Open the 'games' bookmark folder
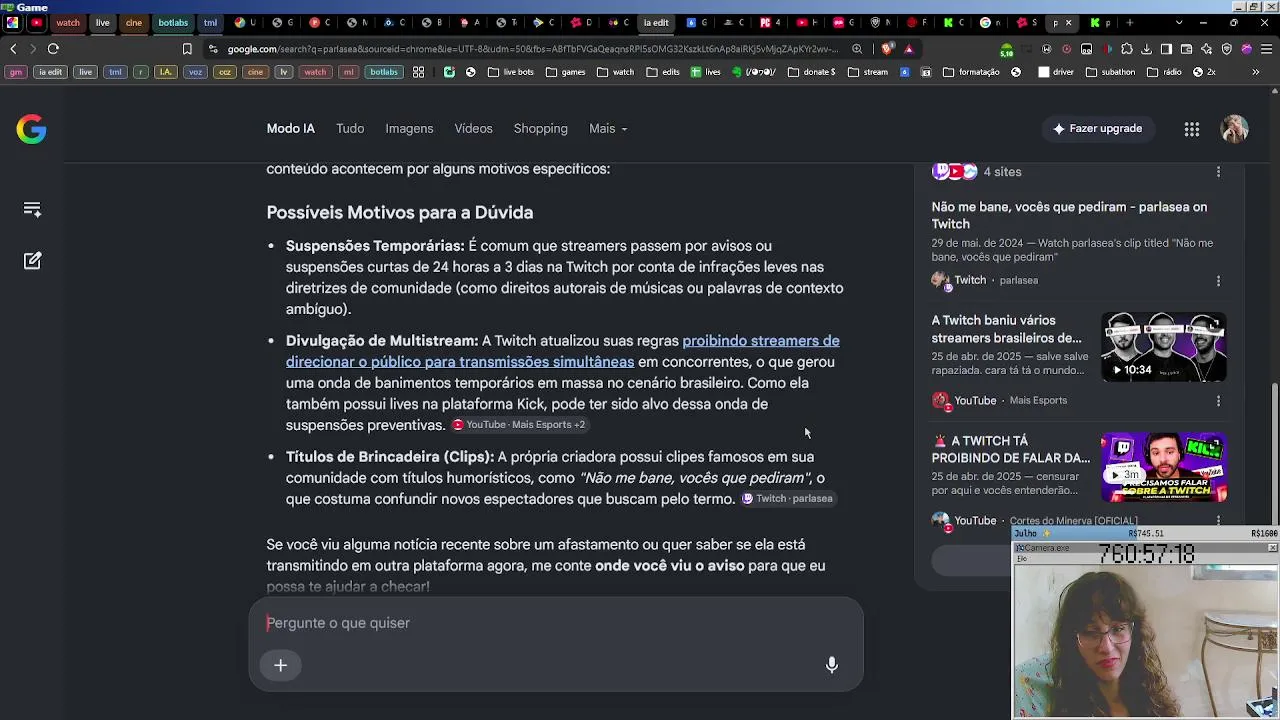1280x720 pixels. [565, 72]
